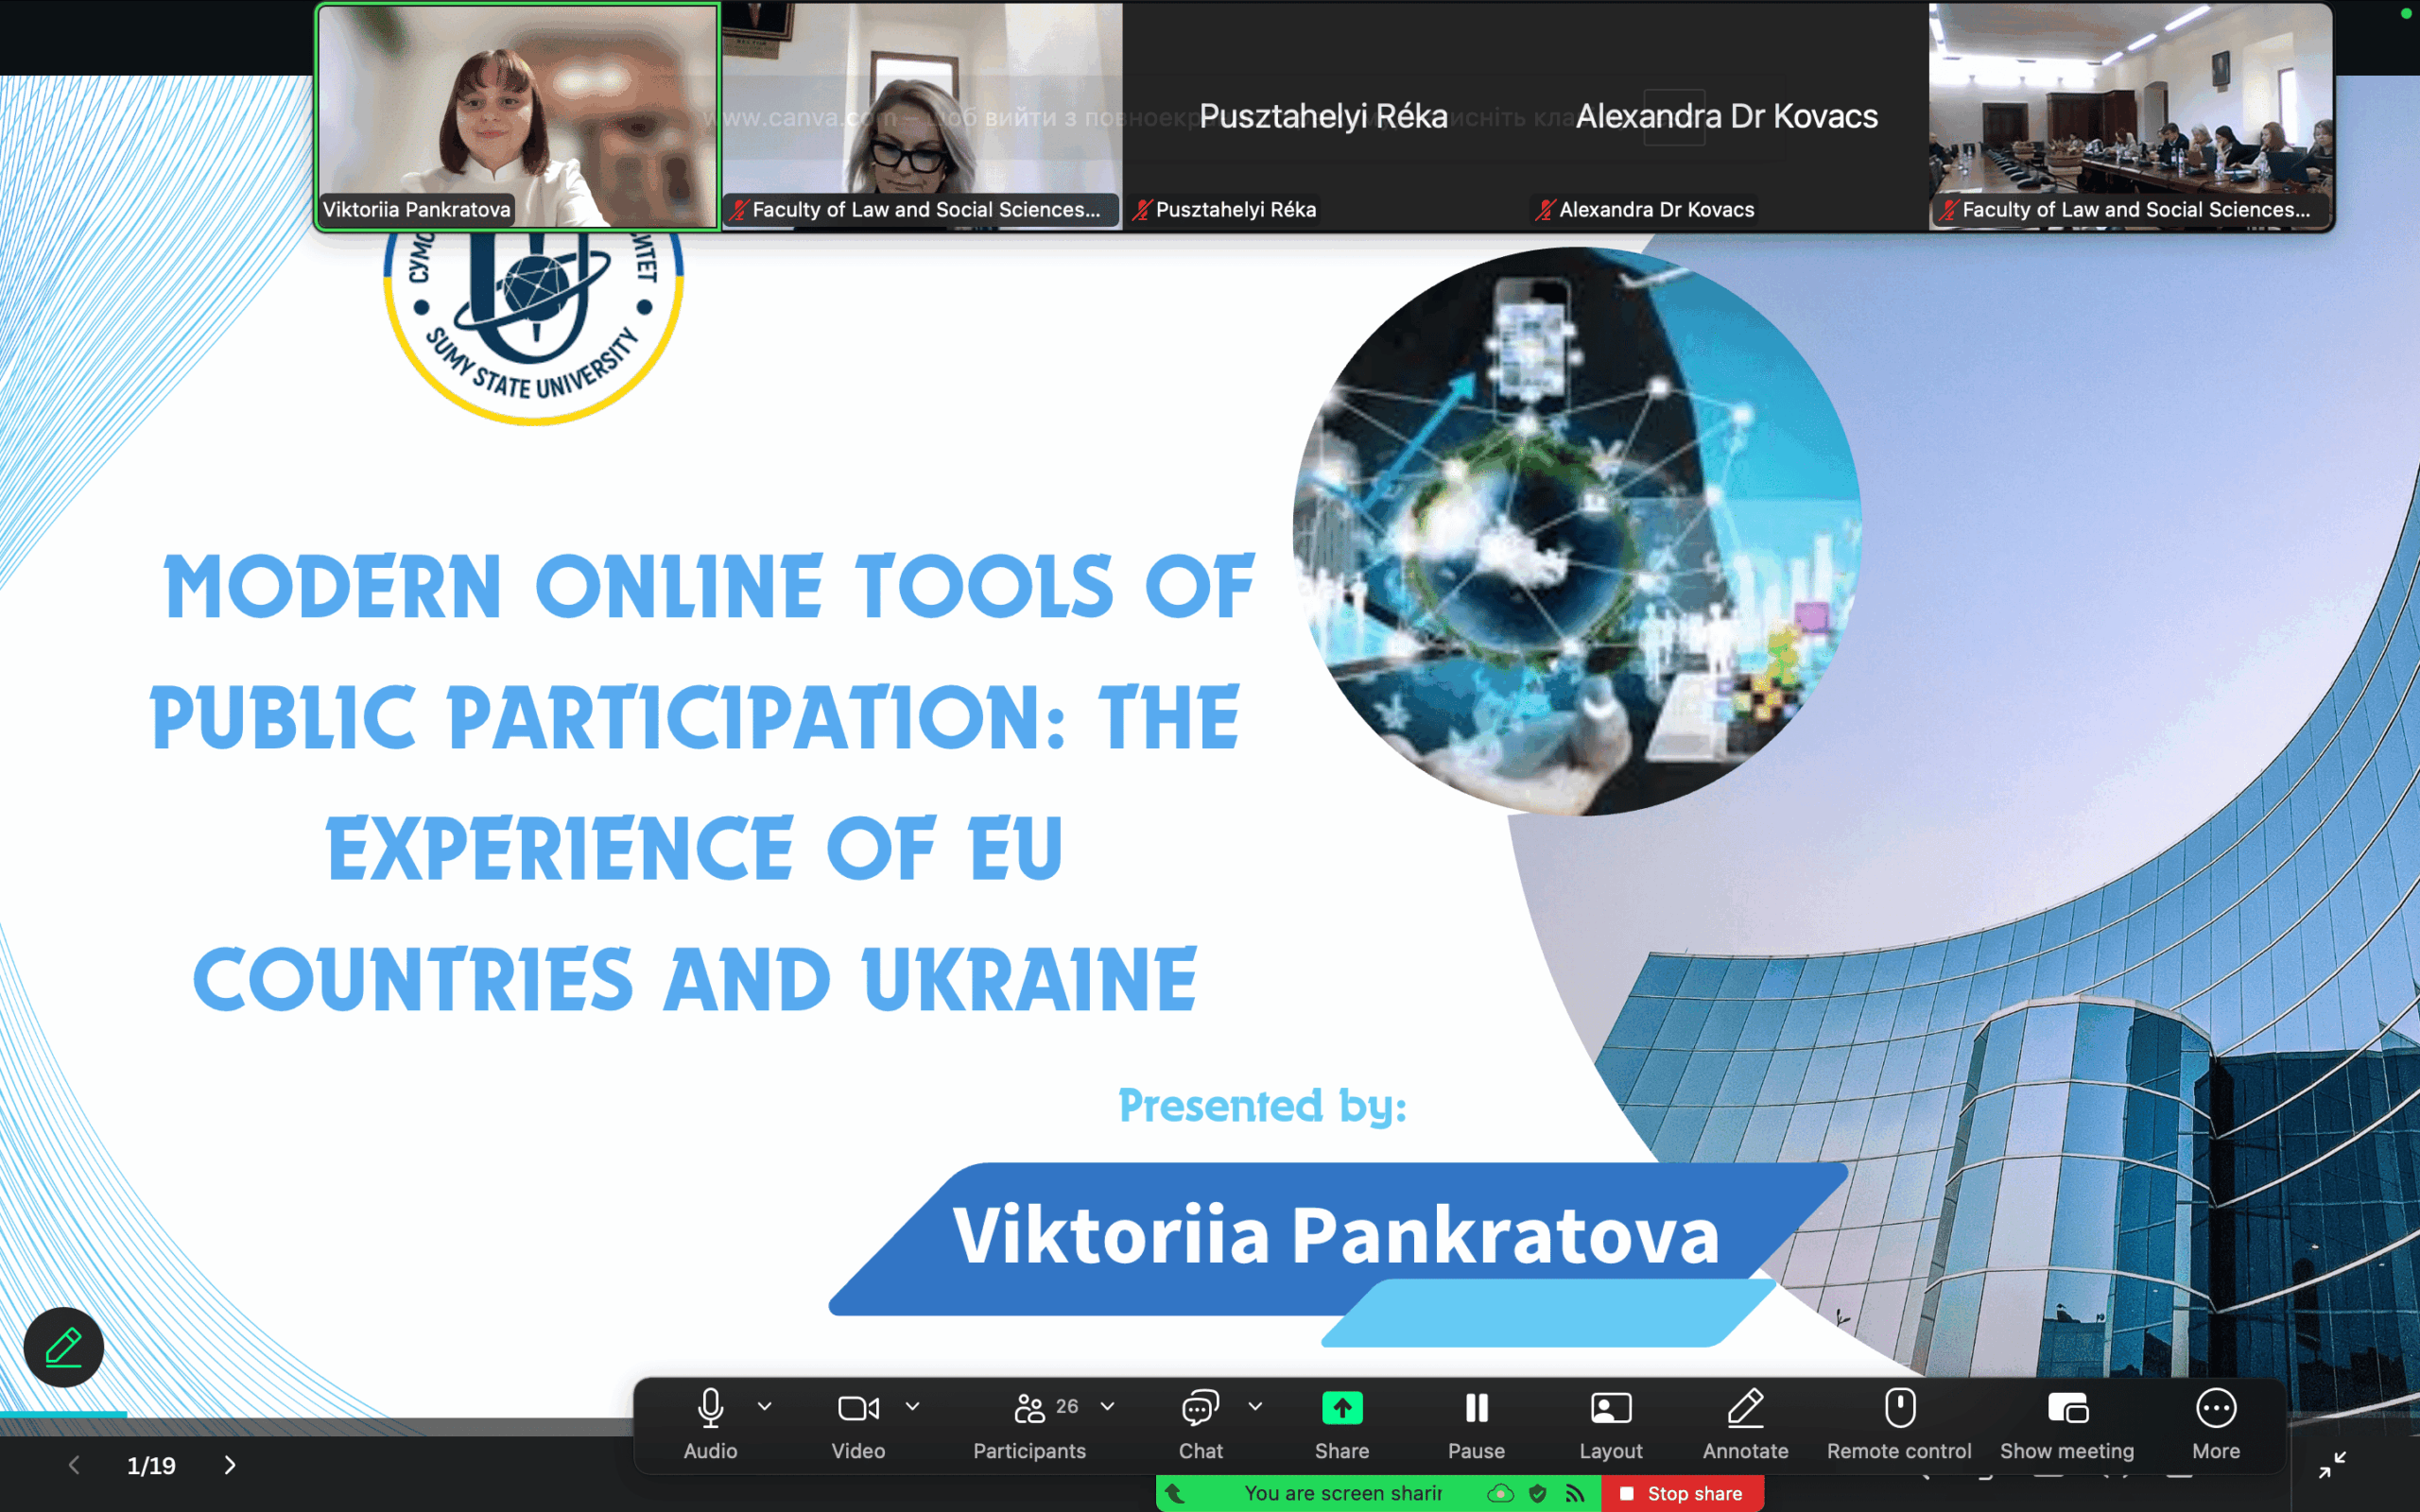Click the Remote control mouse icon
Image resolution: width=2420 pixels, height=1512 pixels.
click(x=1899, y=1408)
